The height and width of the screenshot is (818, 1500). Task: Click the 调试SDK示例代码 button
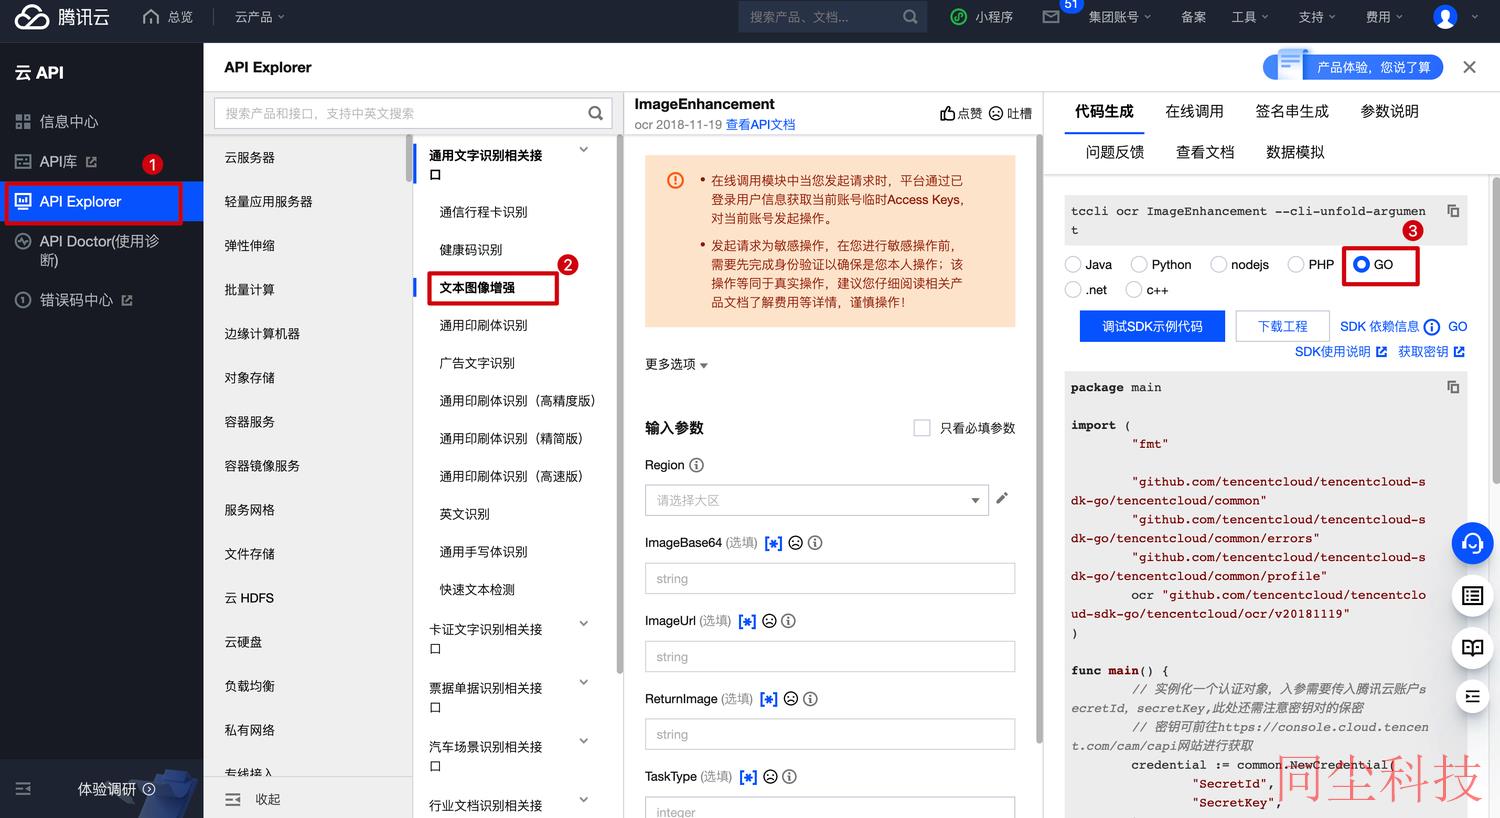[x=1152, y=326]
